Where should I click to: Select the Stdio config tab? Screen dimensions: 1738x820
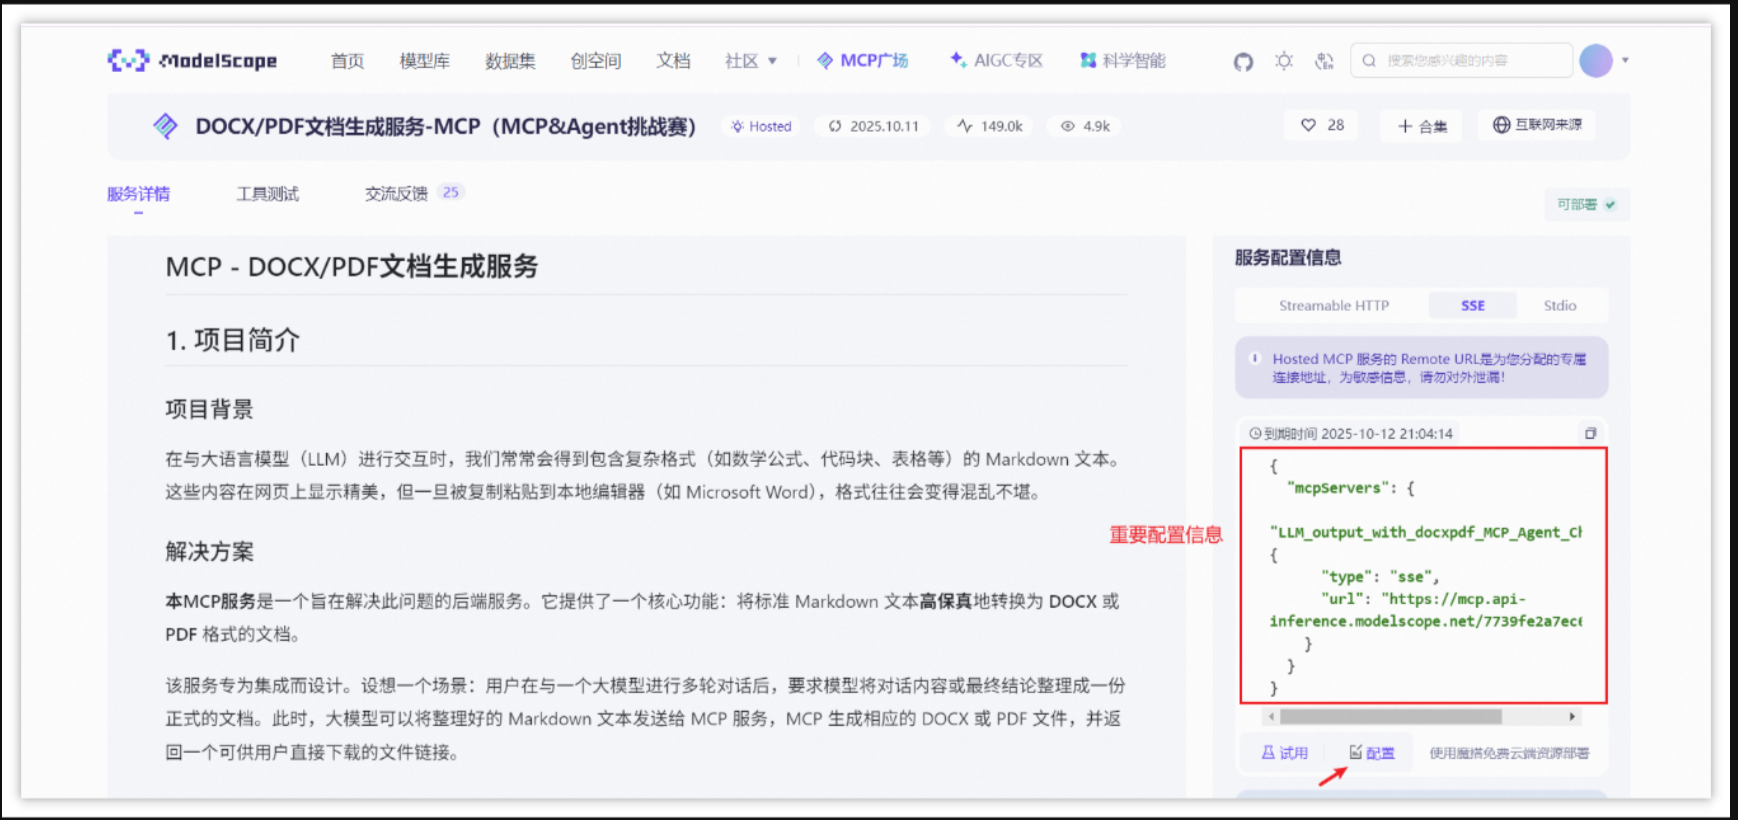pyautogui.click(x=1560, y=306)
